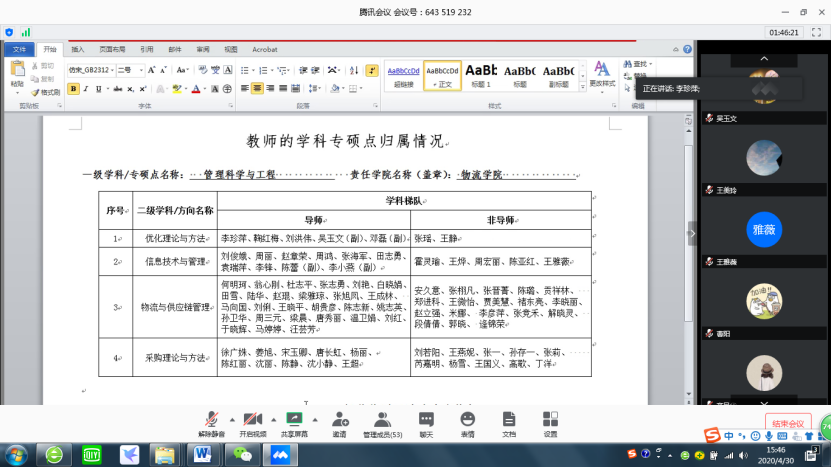This screenshot has width=831, height=467.
Task: Expand the arrow next to 解除静音
Action: click(x=232, y=419)
